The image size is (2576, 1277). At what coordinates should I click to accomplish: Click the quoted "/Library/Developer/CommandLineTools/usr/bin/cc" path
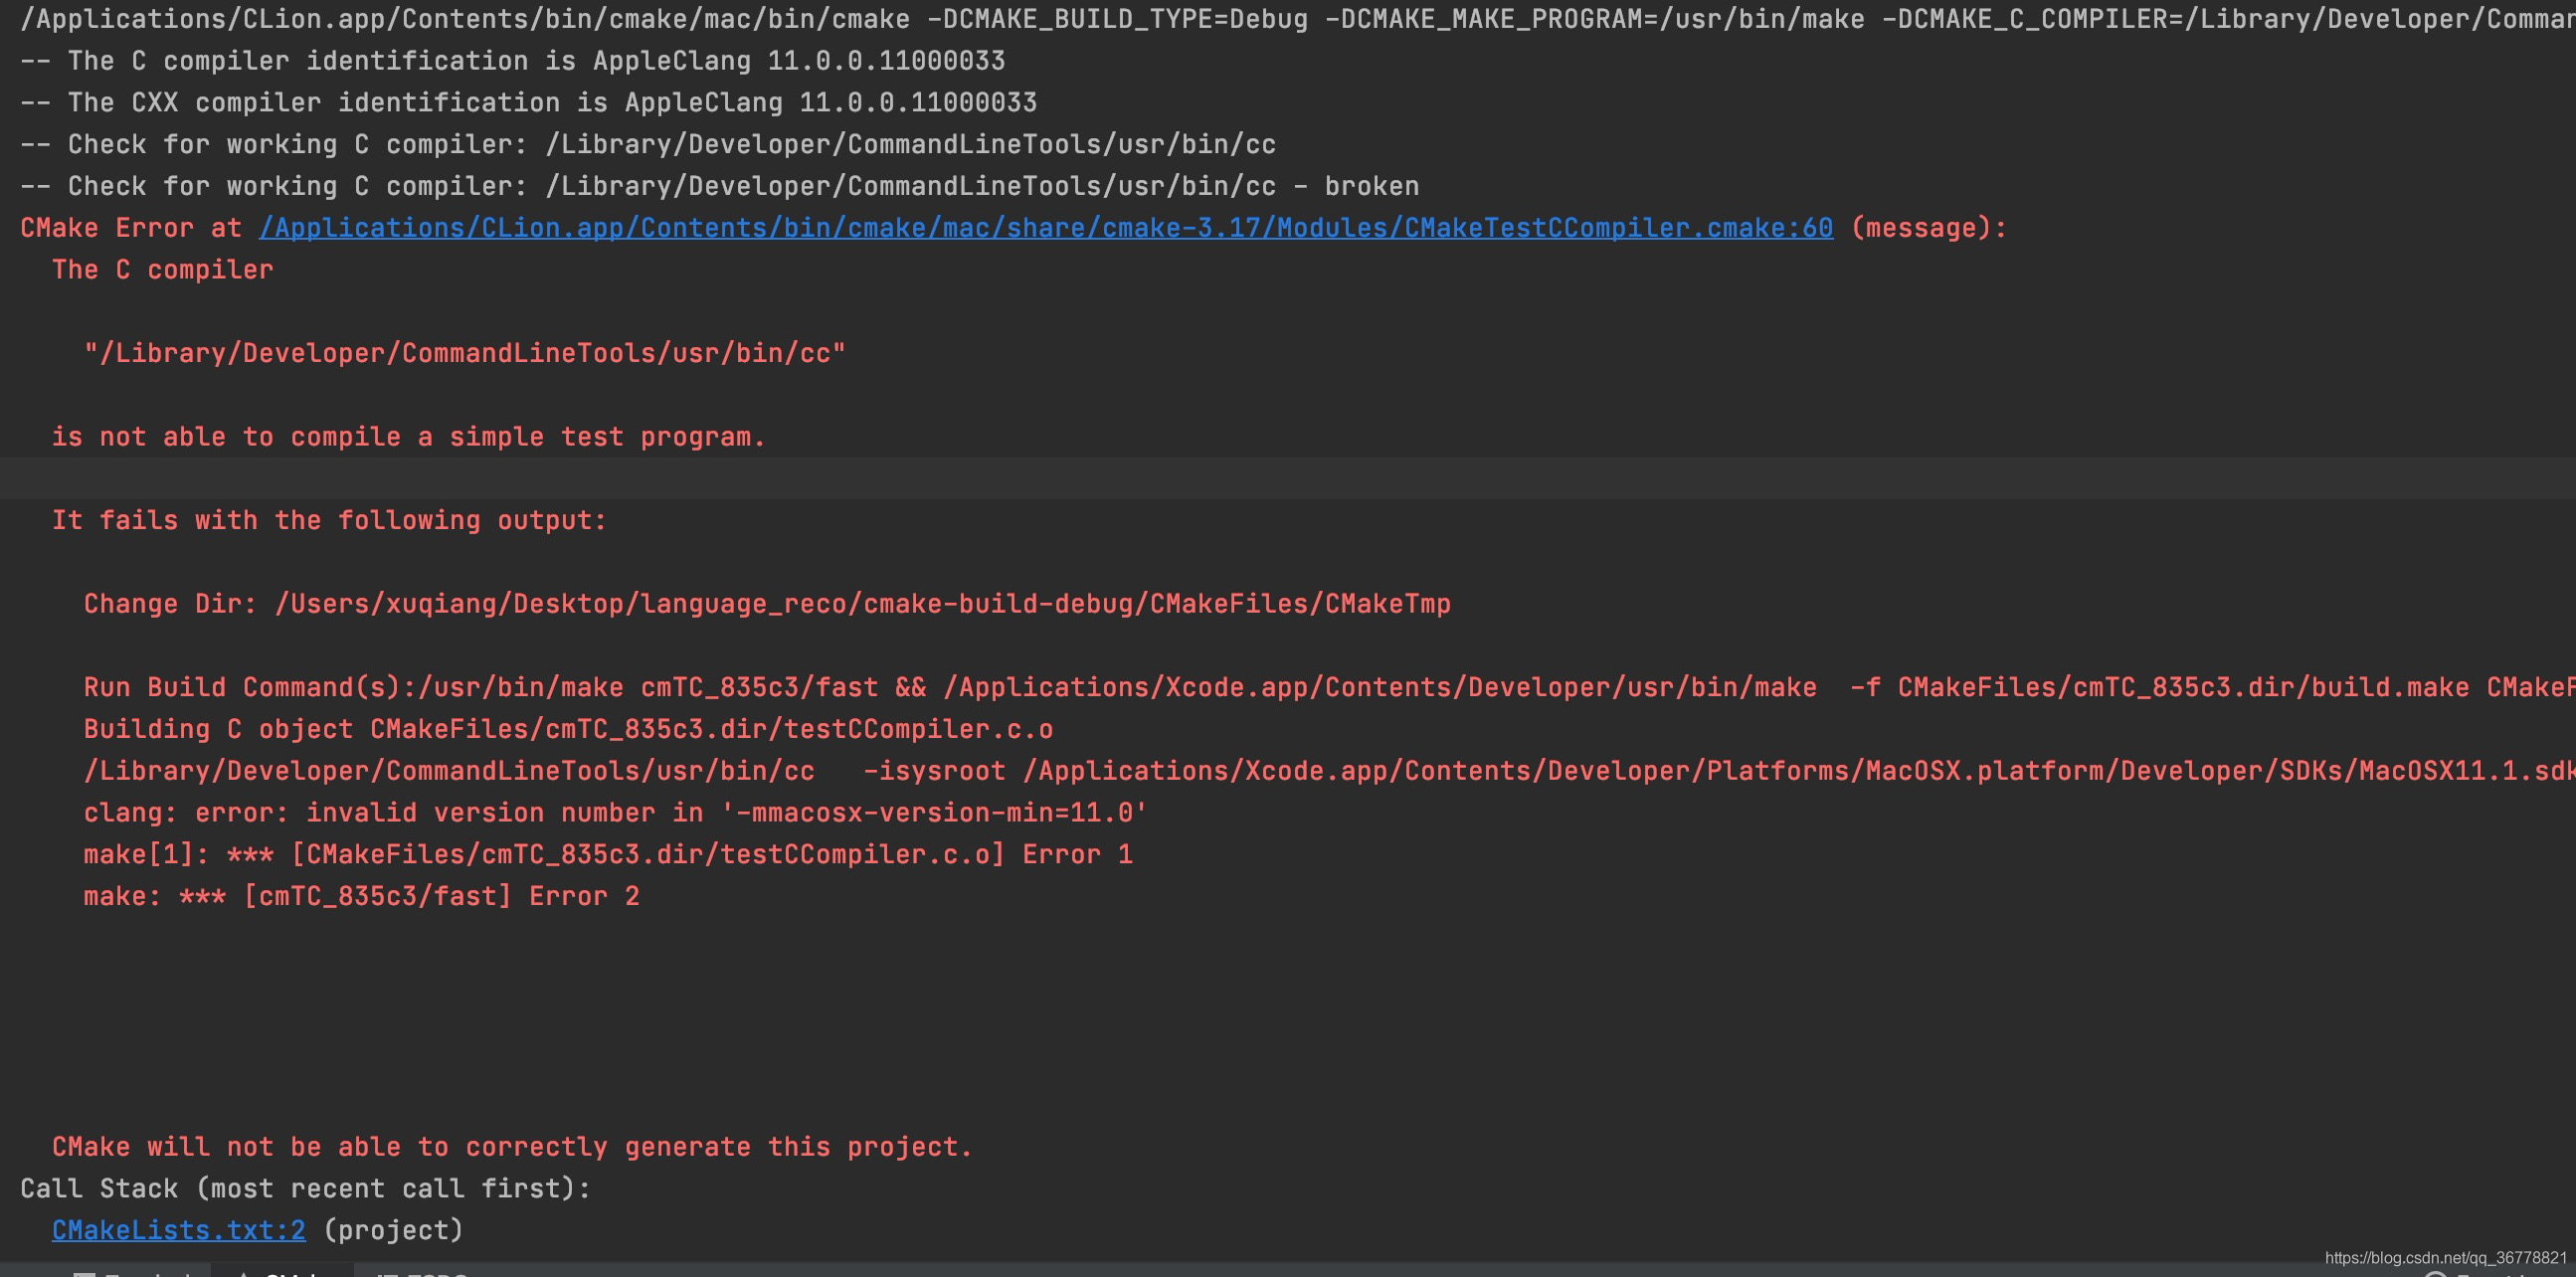point(465,354)
